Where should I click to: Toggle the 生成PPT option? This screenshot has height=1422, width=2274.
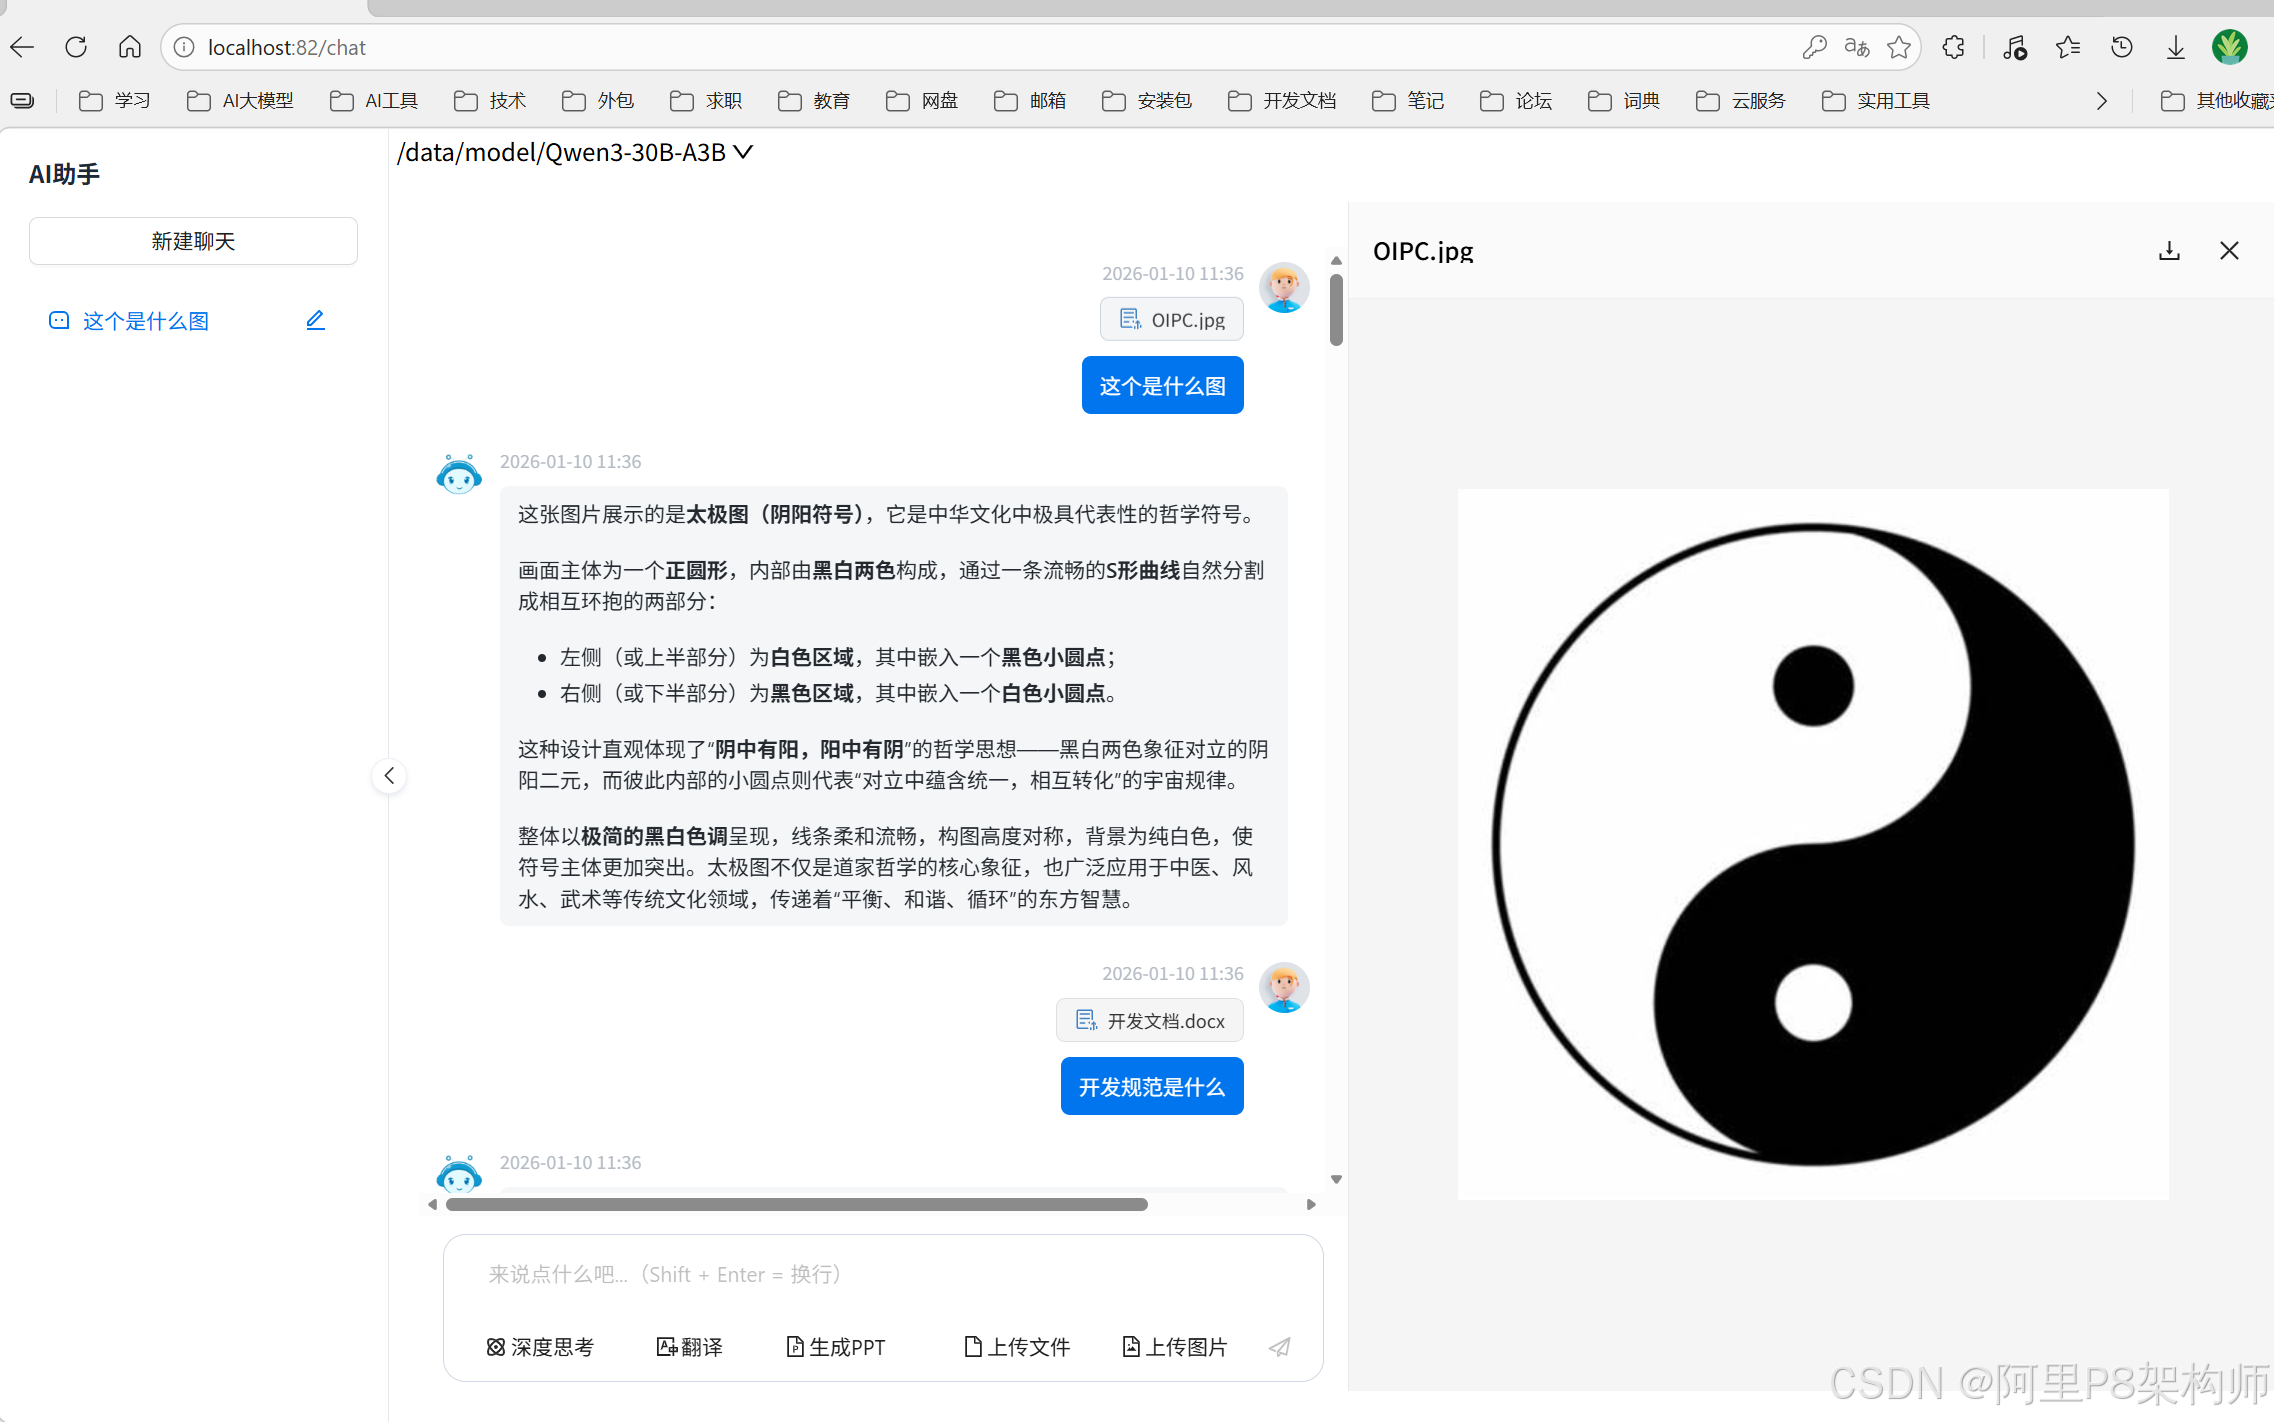(x=836, y=1347)
